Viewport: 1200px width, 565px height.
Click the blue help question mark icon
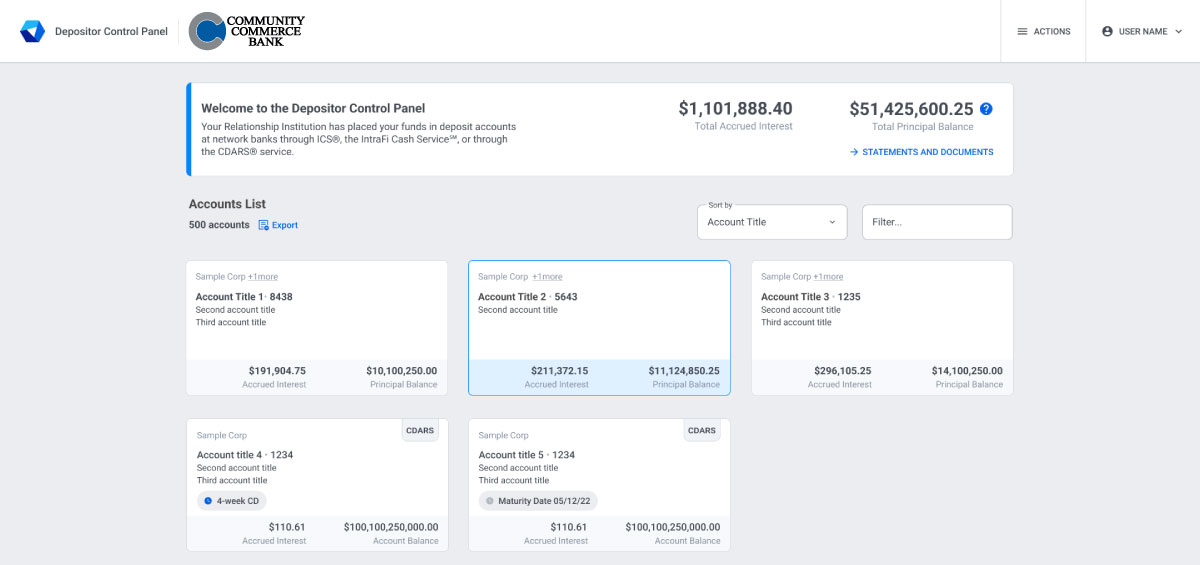986,109
